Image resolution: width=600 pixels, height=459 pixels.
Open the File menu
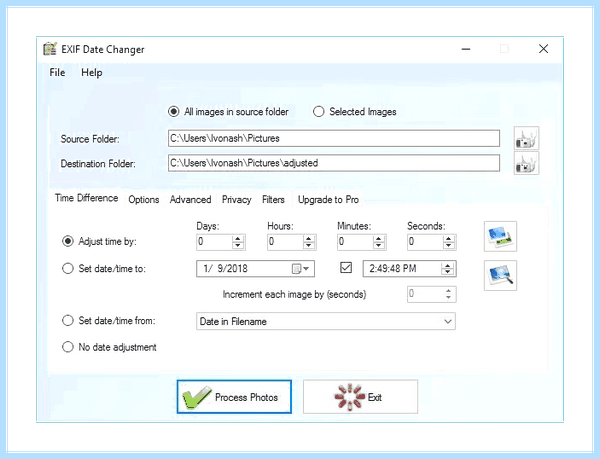tap(57, 73)
